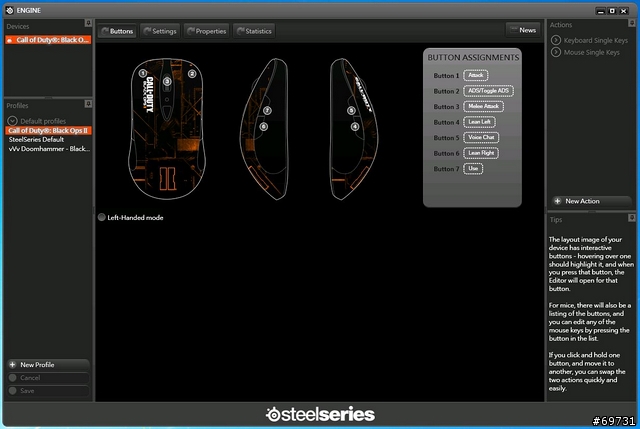Expand Keyboard Single Keys actions
This screenshot has width=640, height=429.
(x=556, y=40)
